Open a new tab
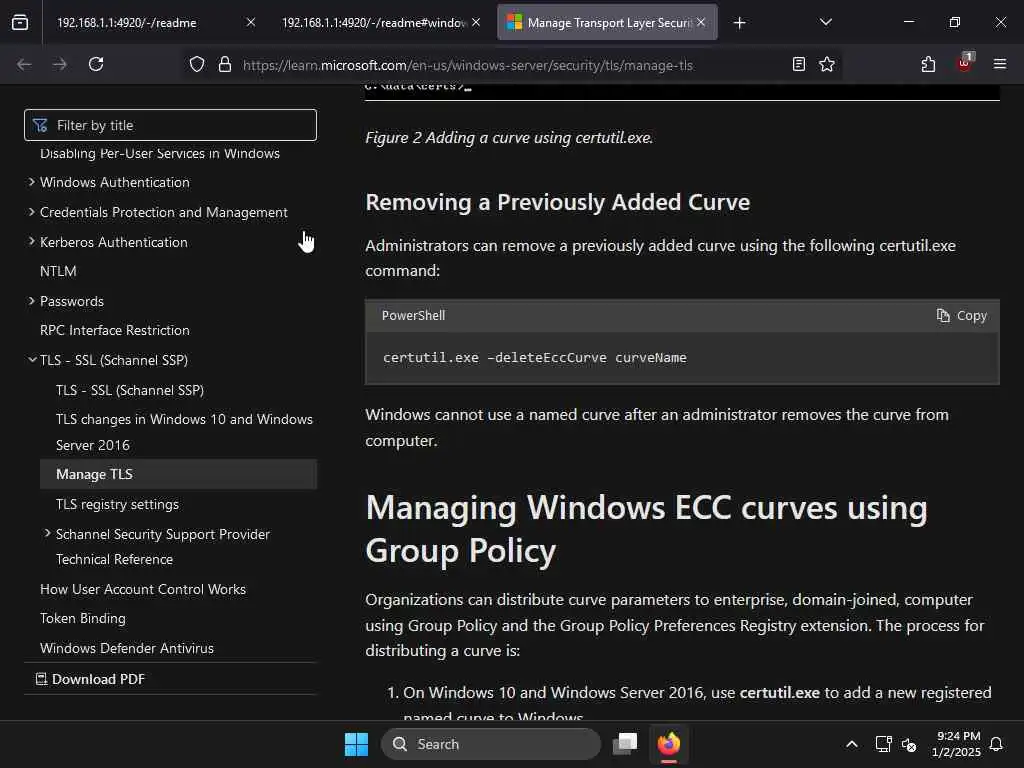The image size is (1024, 768). (739, 23)
